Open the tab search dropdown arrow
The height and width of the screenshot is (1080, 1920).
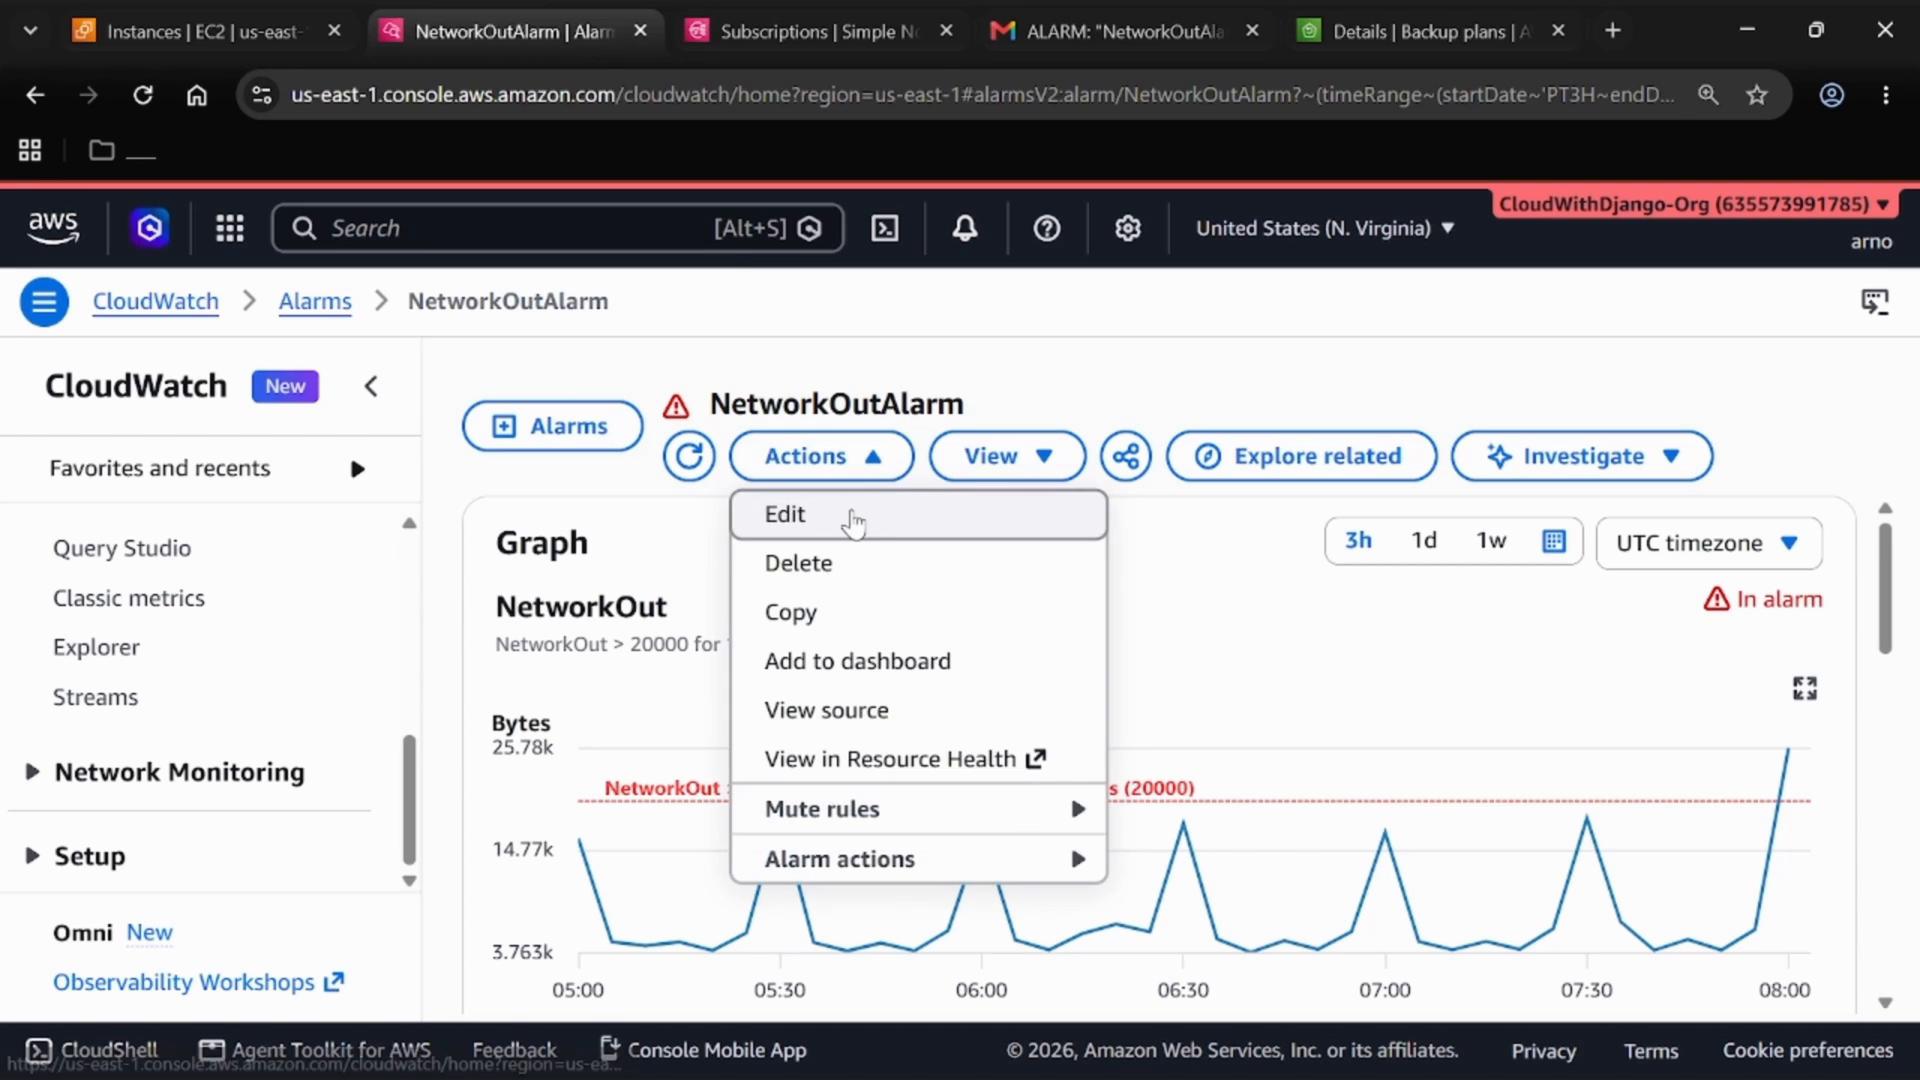point(30,31)
